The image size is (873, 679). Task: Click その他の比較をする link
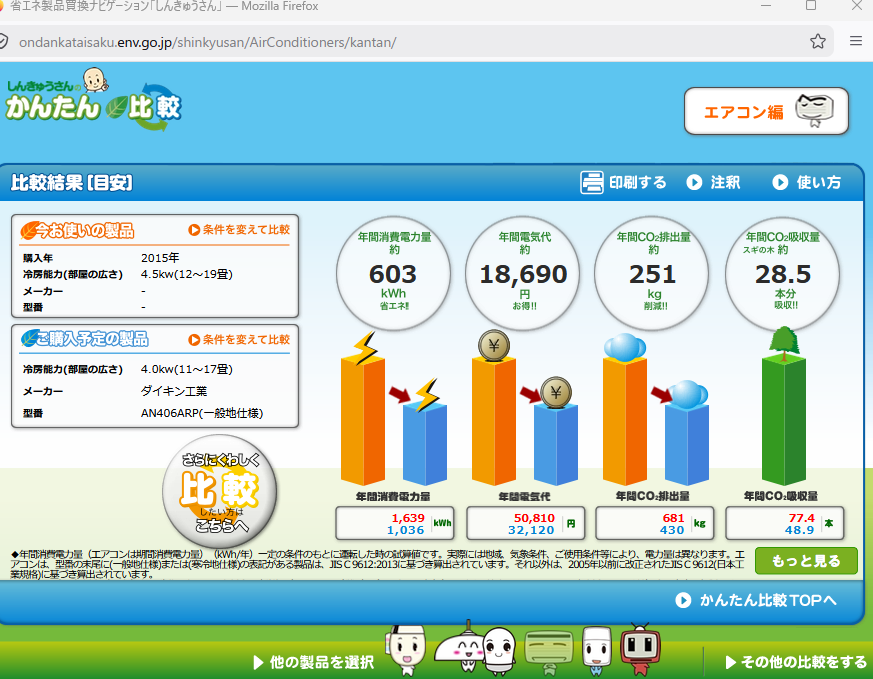(x=796, y=662)
